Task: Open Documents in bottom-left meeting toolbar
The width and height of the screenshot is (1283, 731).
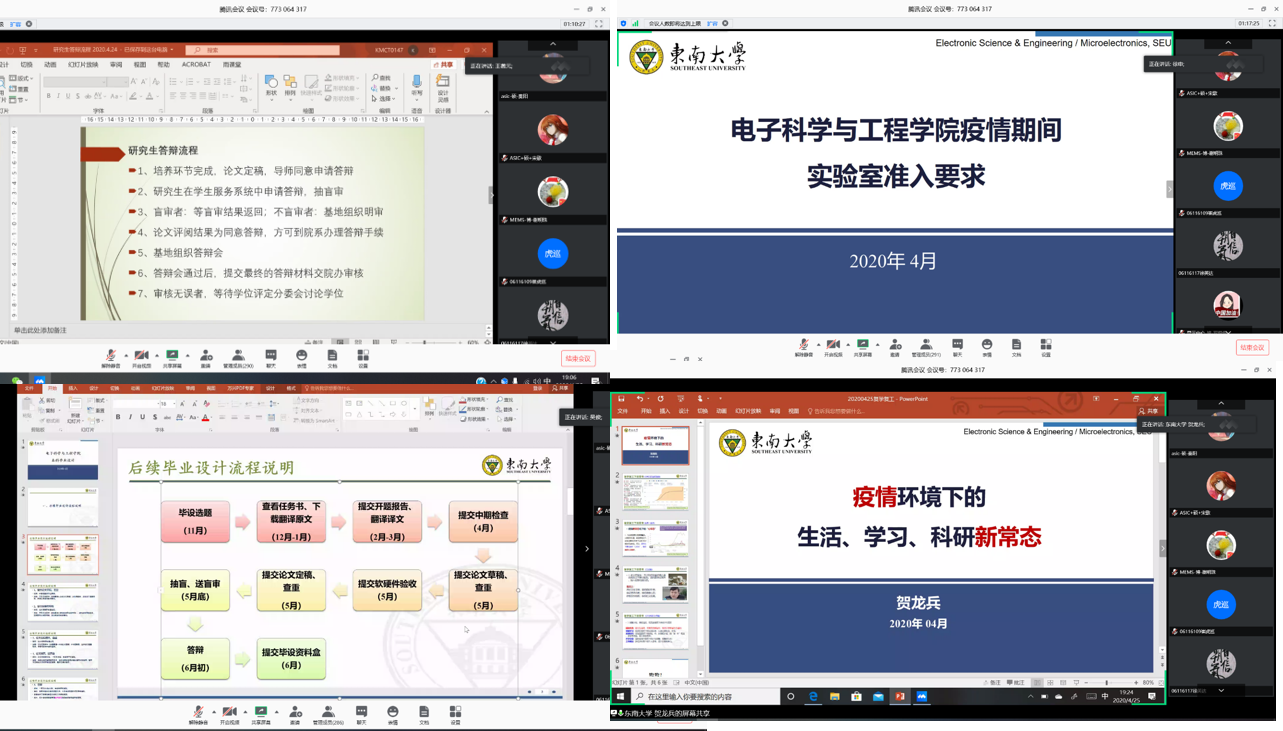Action: tap(424, 716)
